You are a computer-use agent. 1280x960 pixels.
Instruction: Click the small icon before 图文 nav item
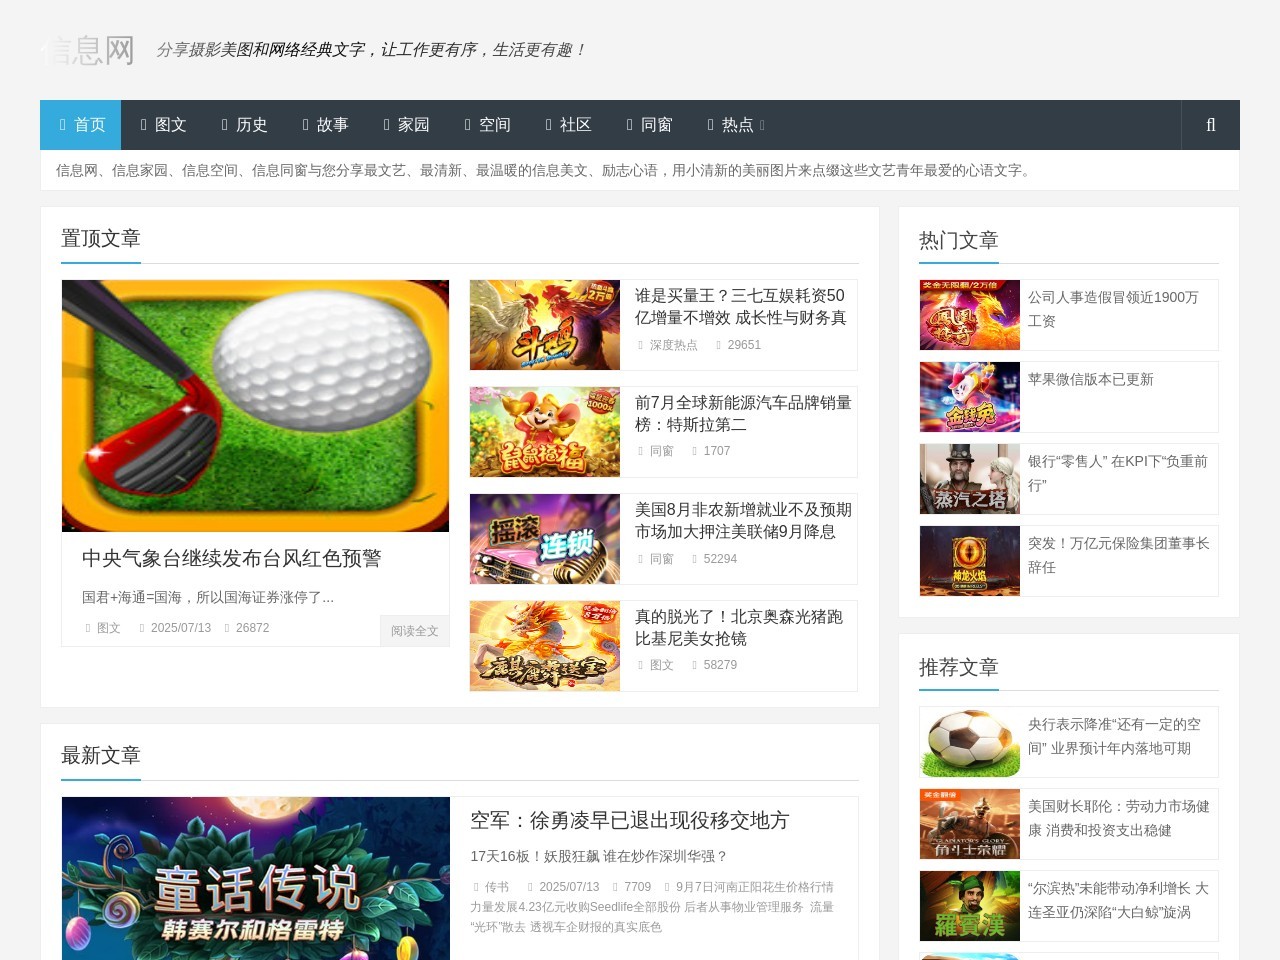coord(144,125)
